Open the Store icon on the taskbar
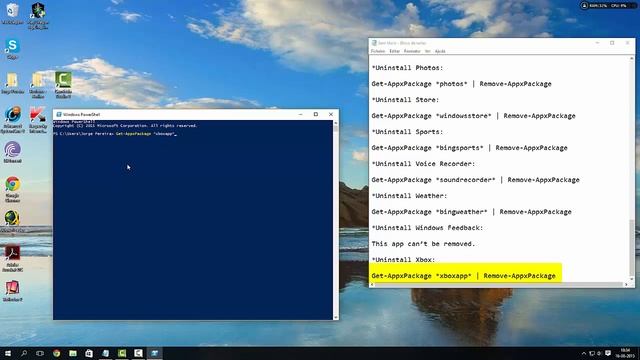Image resolution: width=640 pixels, height=360 pixels. click(89, 353)
